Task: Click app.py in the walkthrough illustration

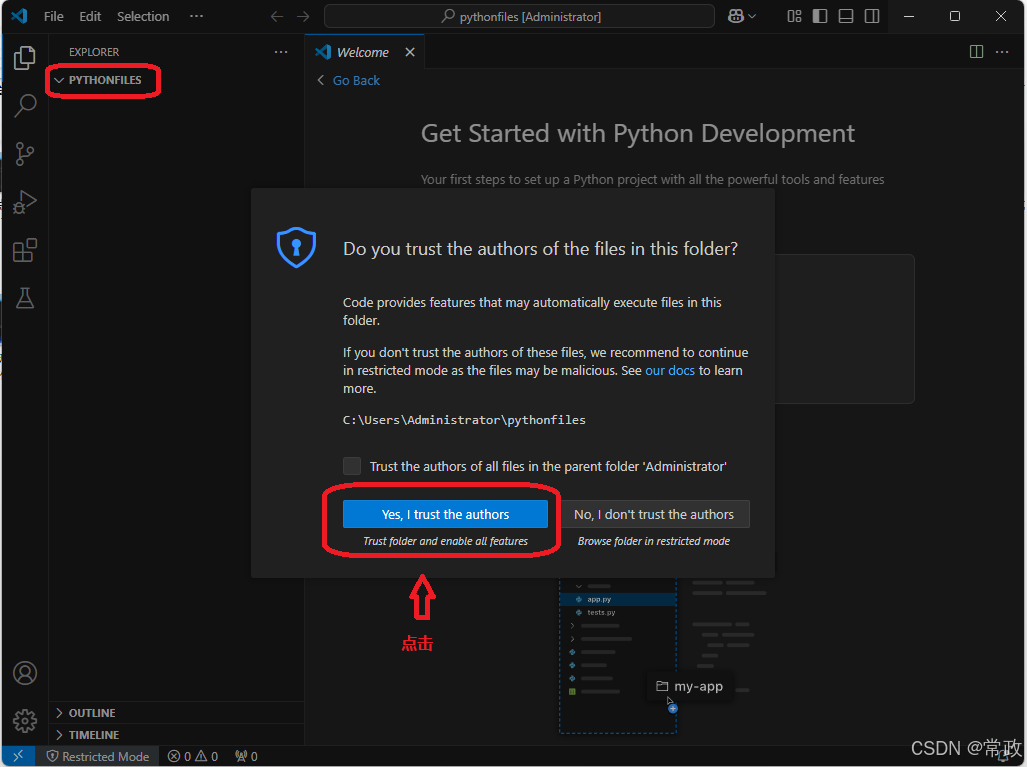Action: 599,599
